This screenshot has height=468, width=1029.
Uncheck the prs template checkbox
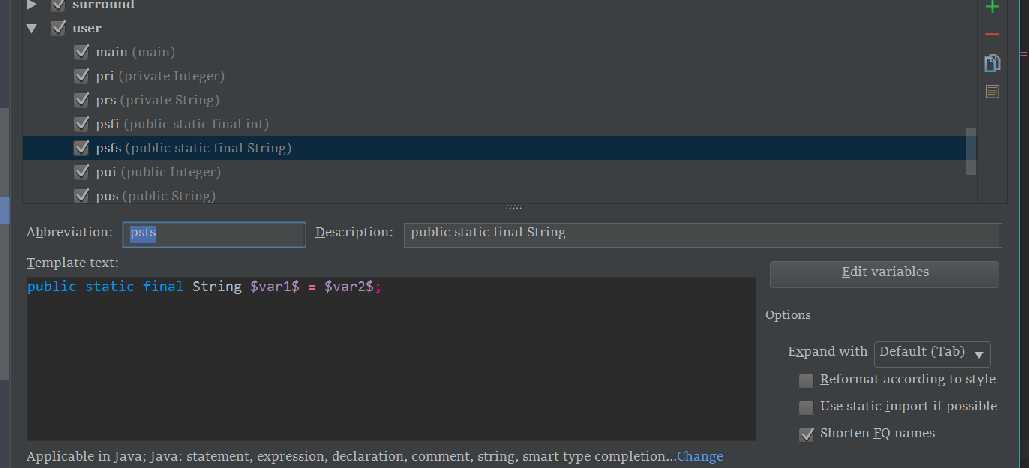point(81,100)
